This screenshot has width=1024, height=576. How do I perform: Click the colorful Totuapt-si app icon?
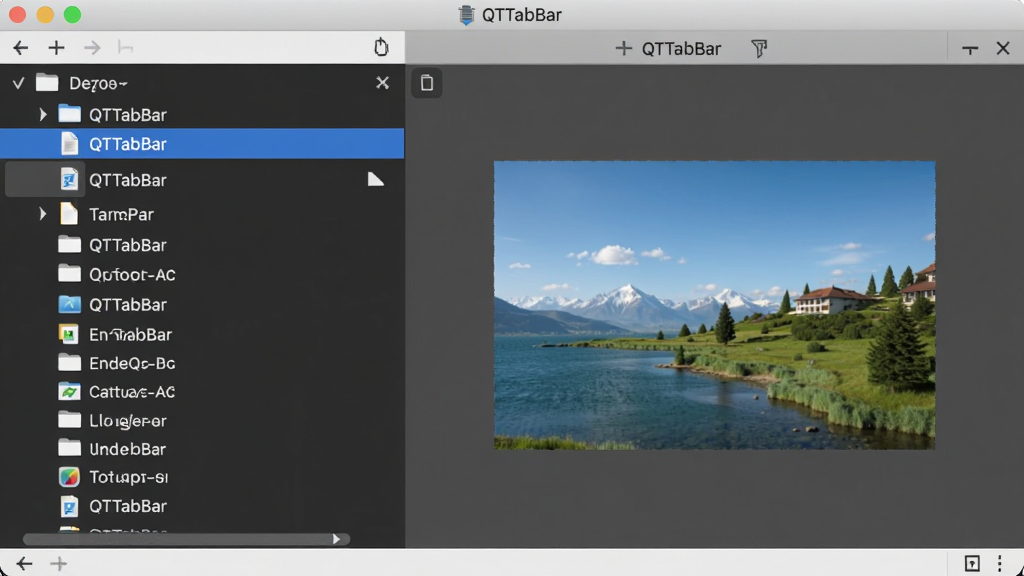[x=69, y=477]
